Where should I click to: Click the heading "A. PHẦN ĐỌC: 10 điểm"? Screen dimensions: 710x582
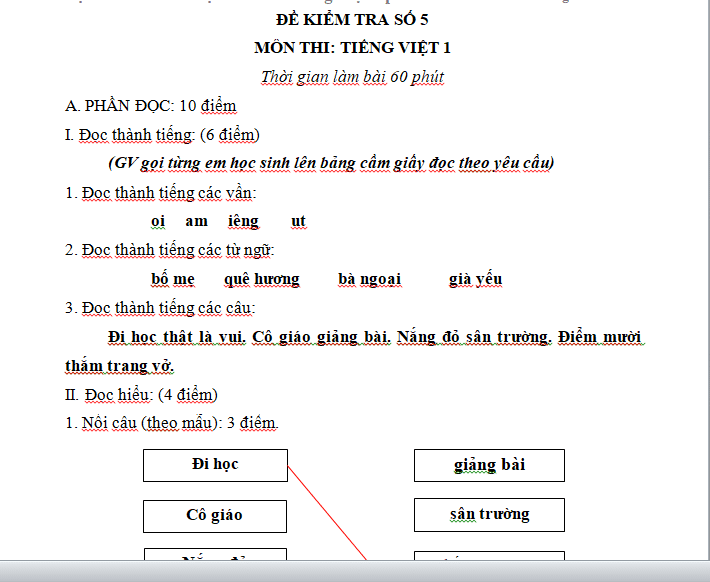point(150,106)
